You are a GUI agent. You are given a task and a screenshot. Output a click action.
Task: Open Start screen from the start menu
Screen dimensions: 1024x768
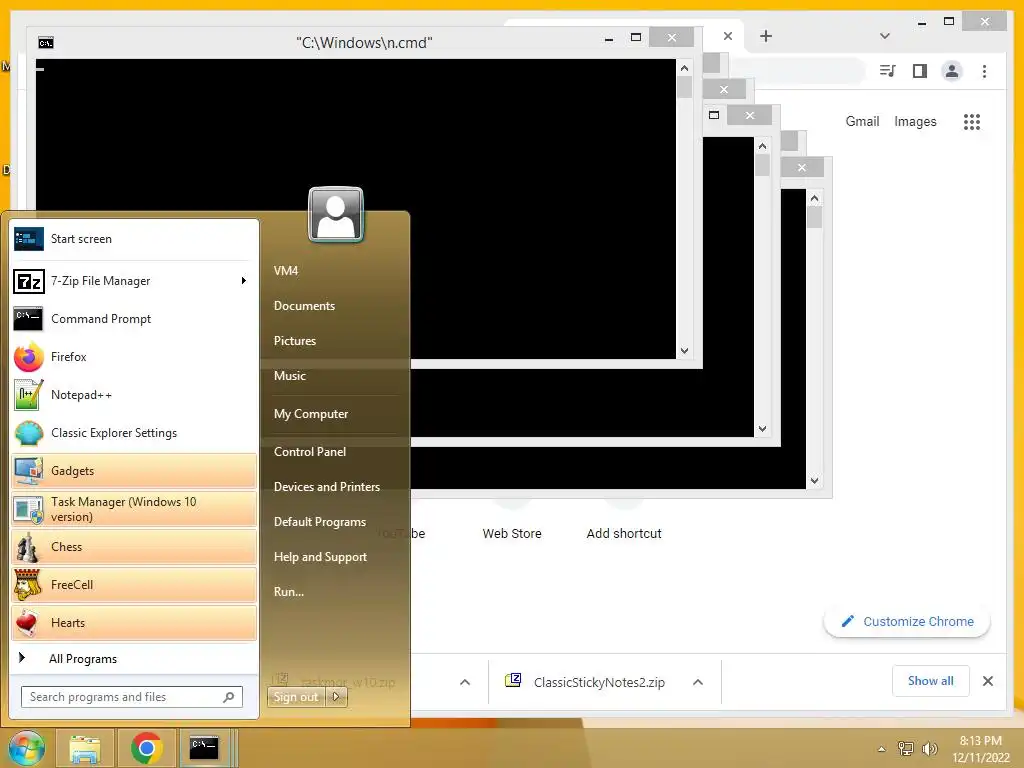(134, 239)
